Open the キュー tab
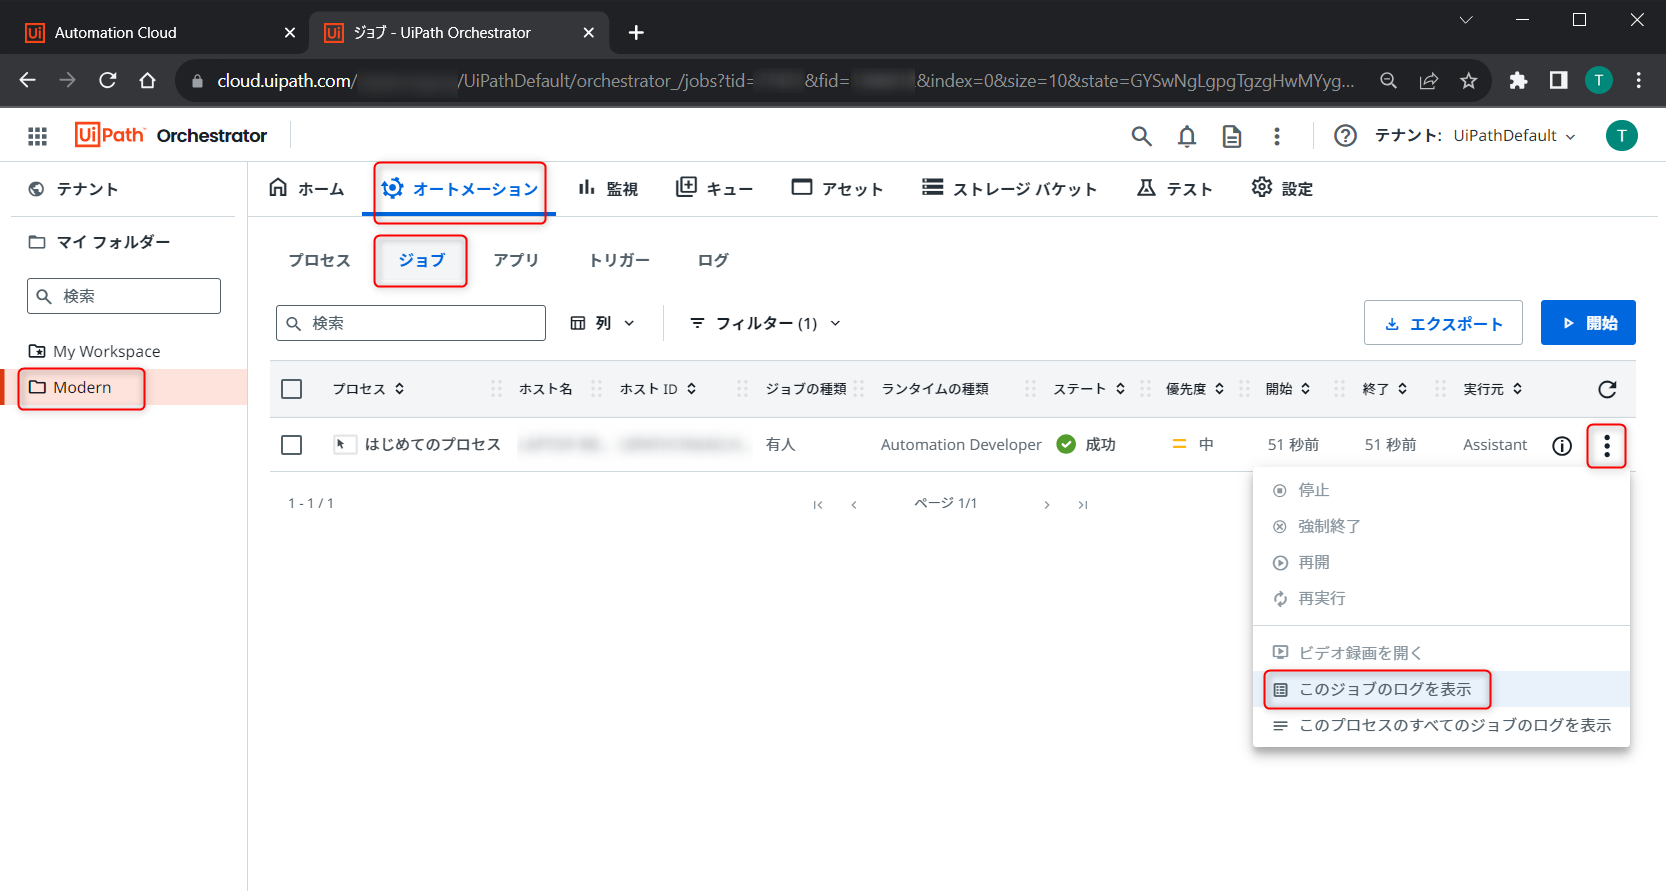 click(715, 188)
